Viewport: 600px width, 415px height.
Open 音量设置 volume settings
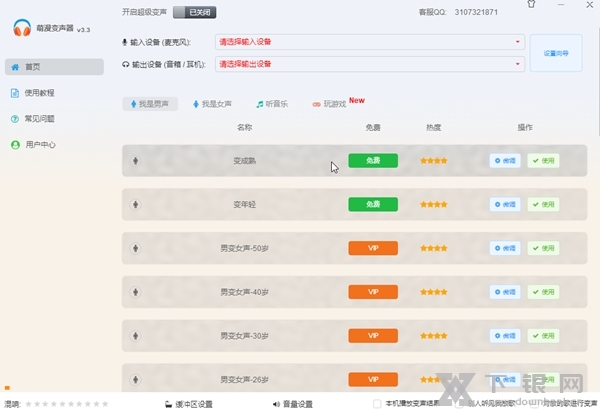293,404
